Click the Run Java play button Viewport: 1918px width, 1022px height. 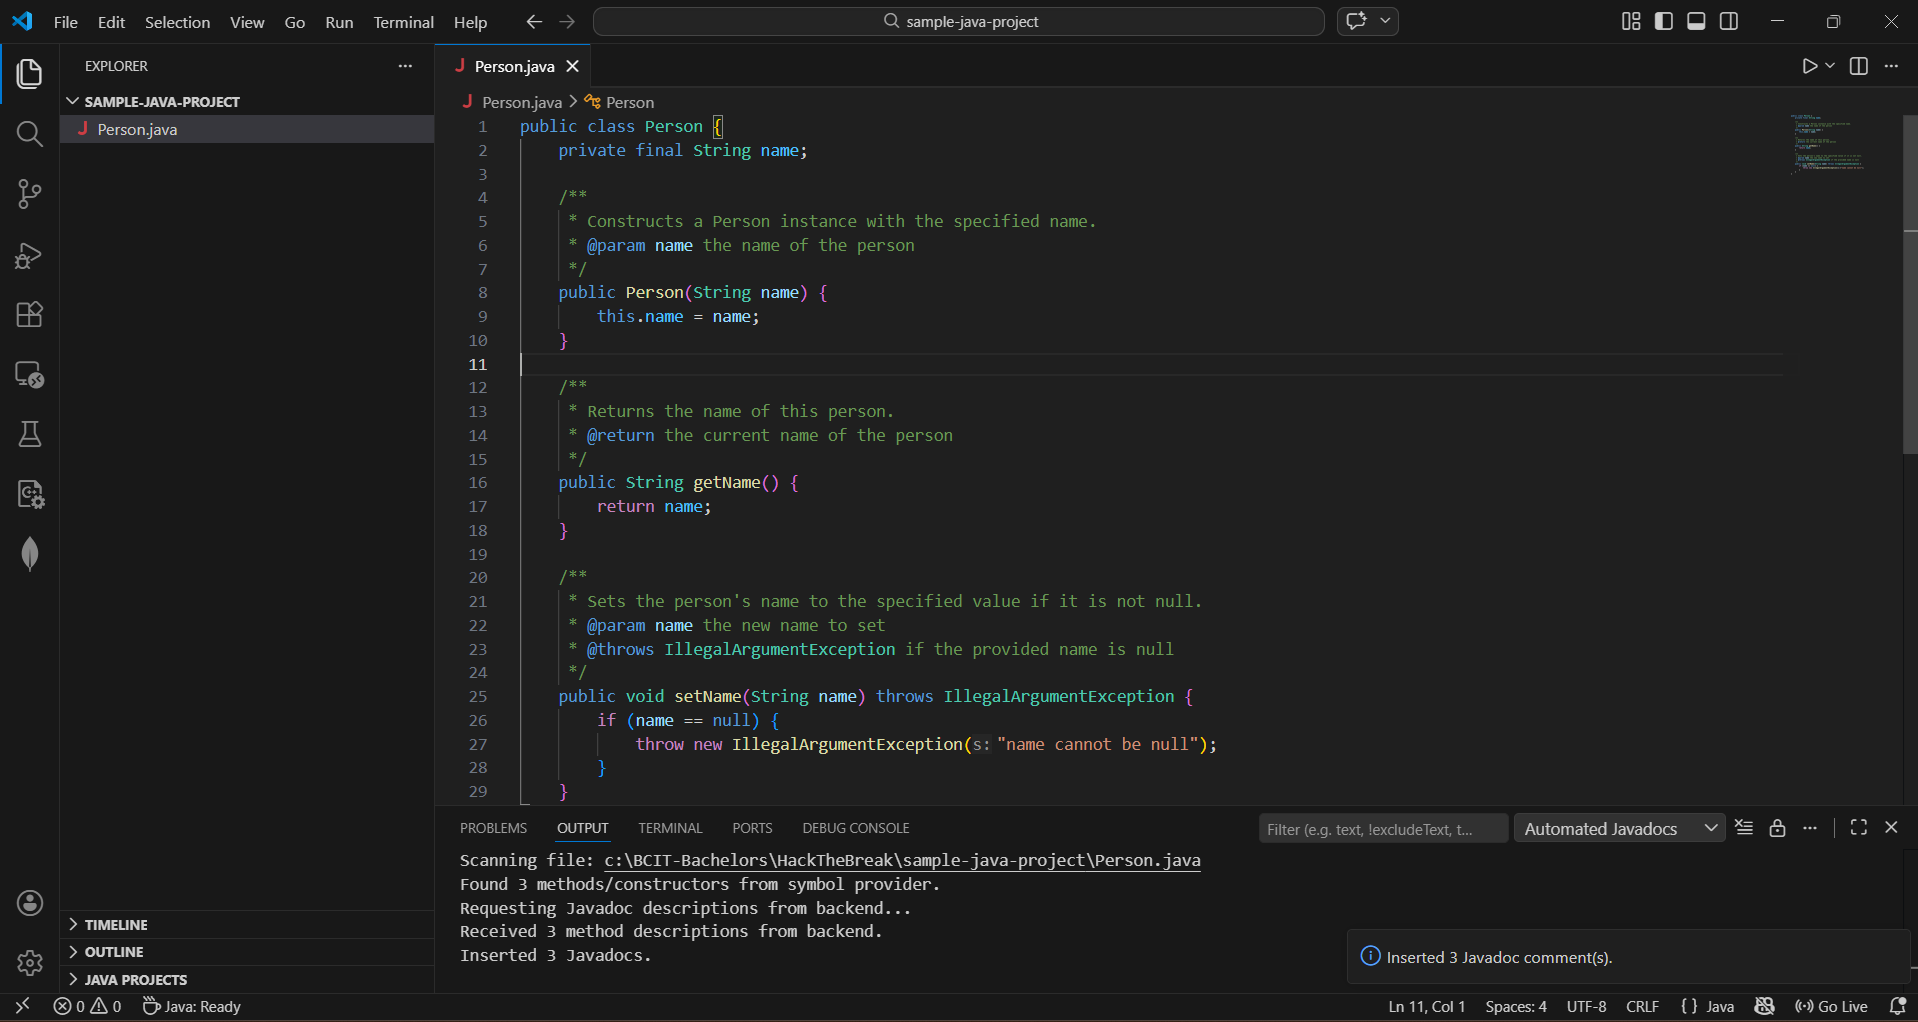[1809, 66]
